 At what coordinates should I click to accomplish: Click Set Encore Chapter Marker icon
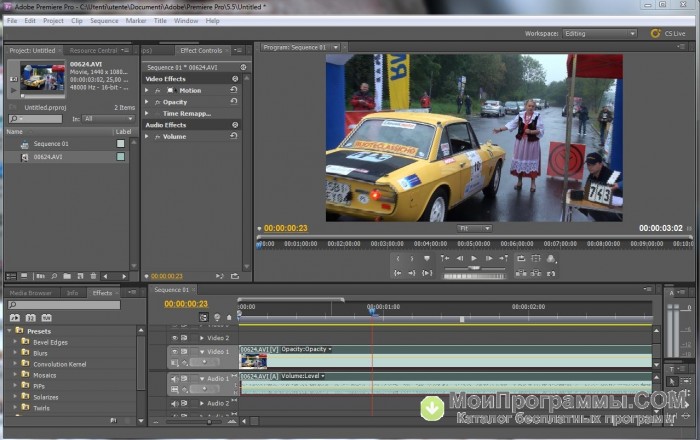pyautogui.click(x=217, y=317)
